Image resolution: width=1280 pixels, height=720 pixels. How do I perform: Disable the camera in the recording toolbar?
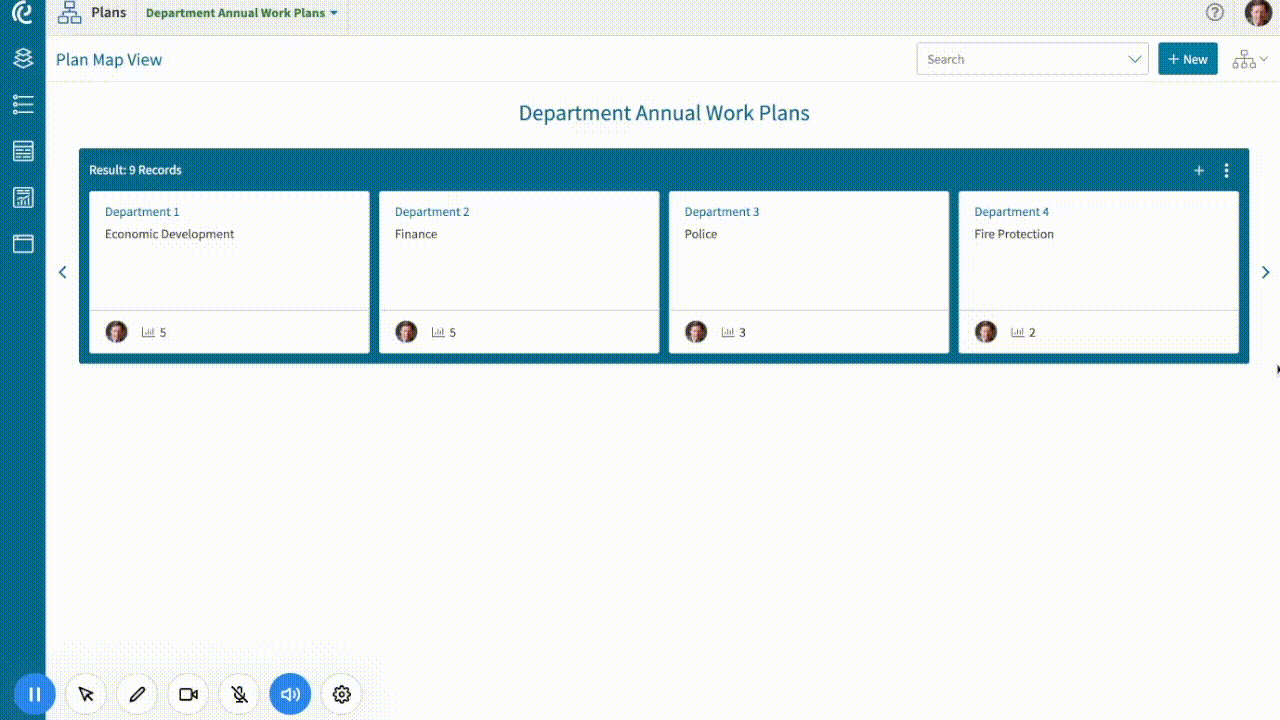pos(188,693)
